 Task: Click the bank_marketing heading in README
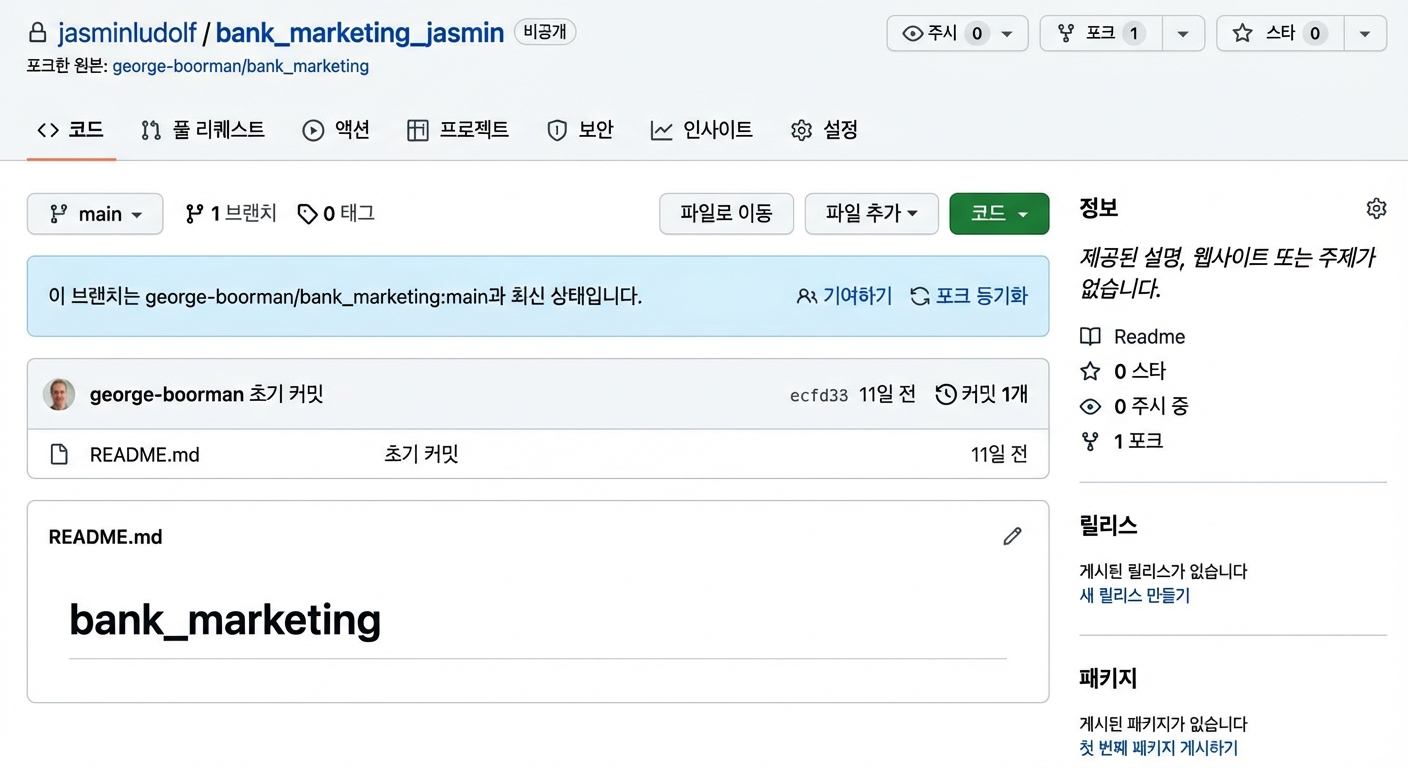pos(225,620)
